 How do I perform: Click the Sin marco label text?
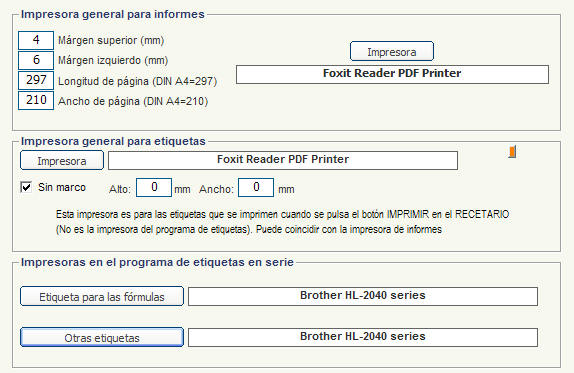[62, 187]
